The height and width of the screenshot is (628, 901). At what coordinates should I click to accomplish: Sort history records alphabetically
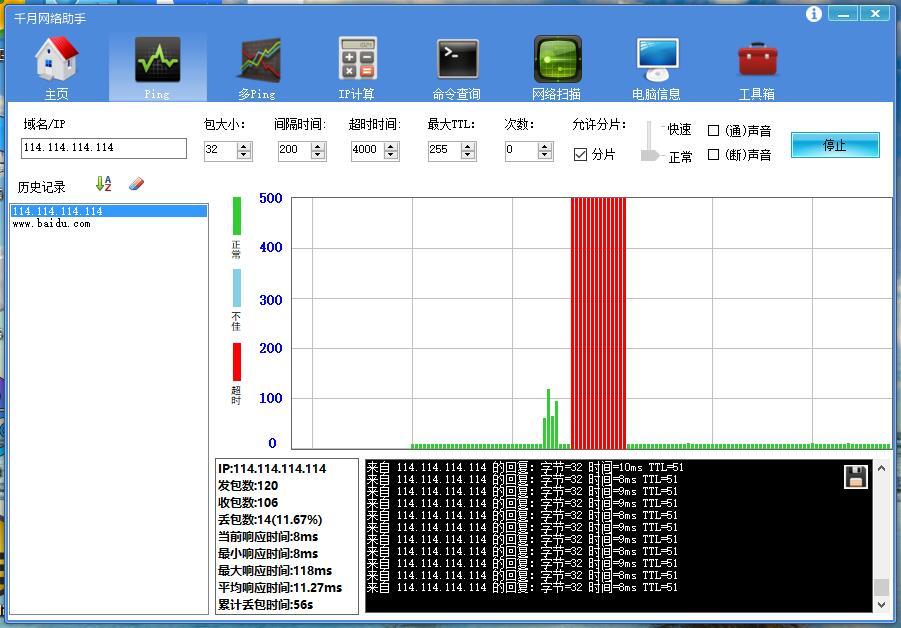coord(103,184)
